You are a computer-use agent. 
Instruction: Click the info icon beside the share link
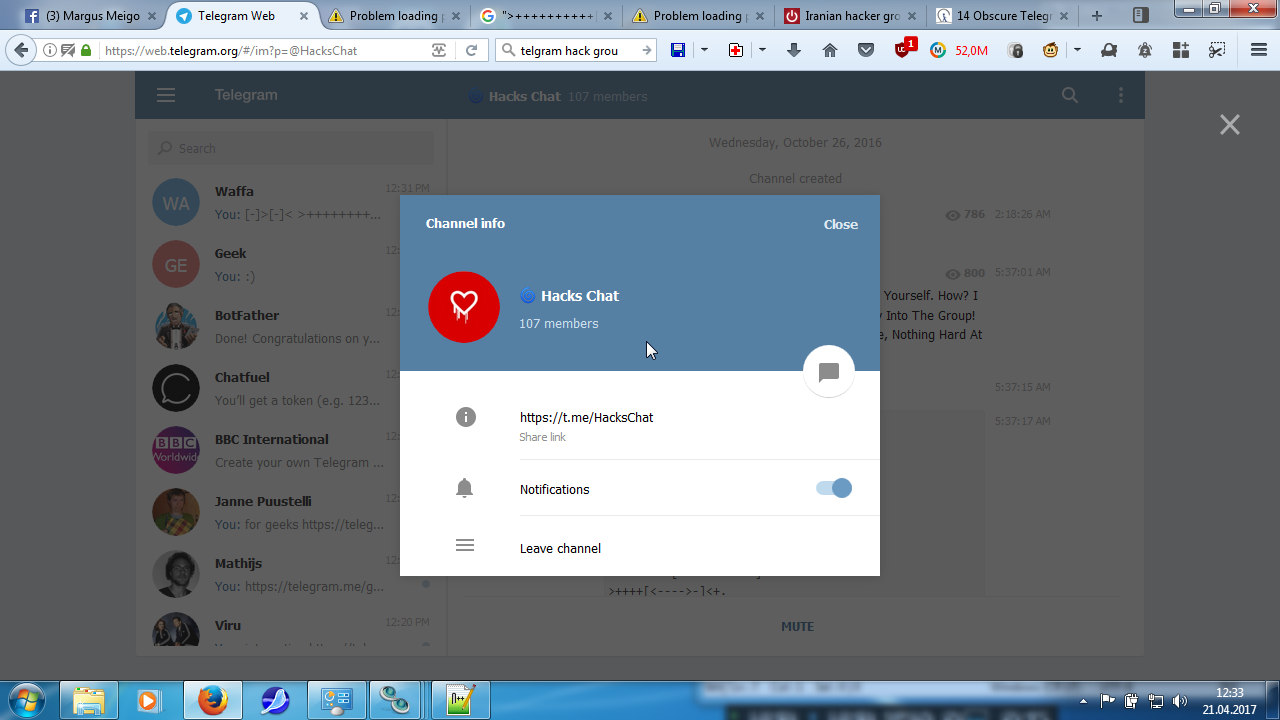(466, 417)
